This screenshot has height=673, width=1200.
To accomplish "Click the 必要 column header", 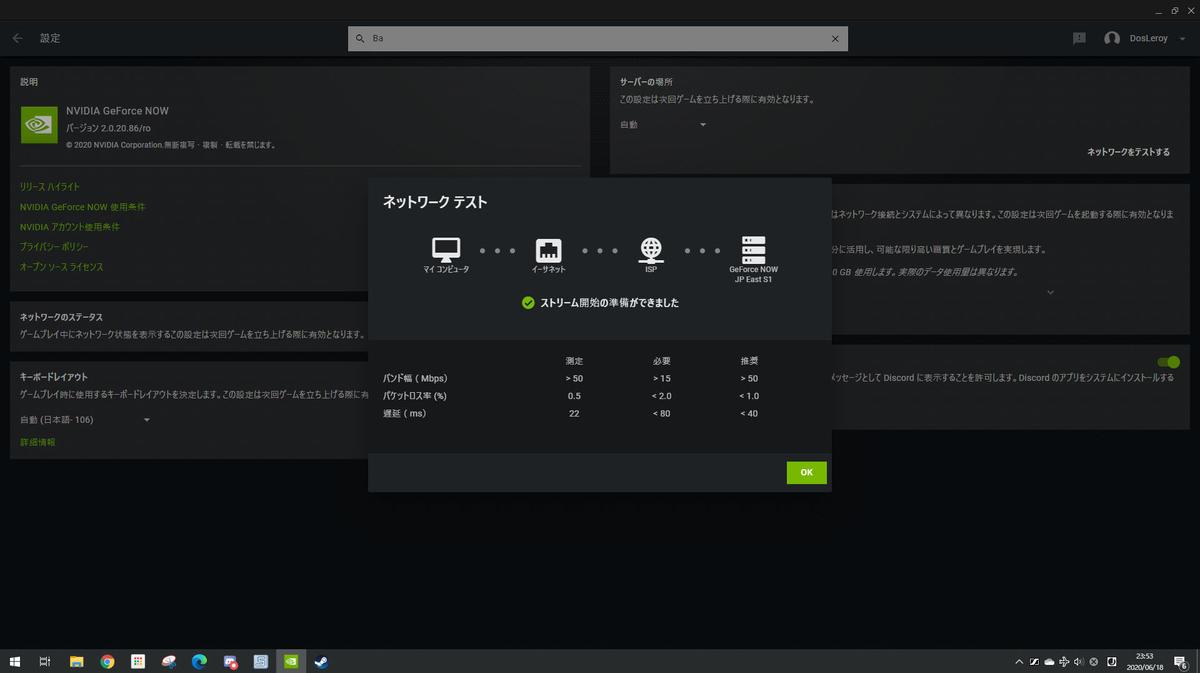I will coord(662,360).
